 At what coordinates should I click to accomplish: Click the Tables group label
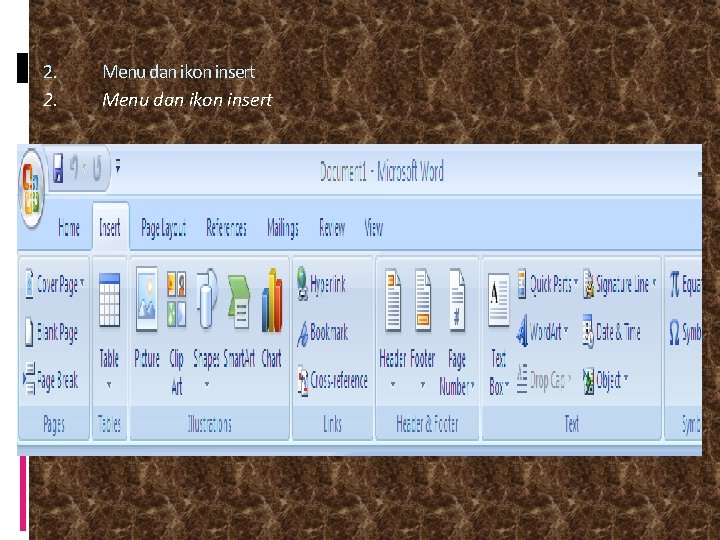coord(109,424)
